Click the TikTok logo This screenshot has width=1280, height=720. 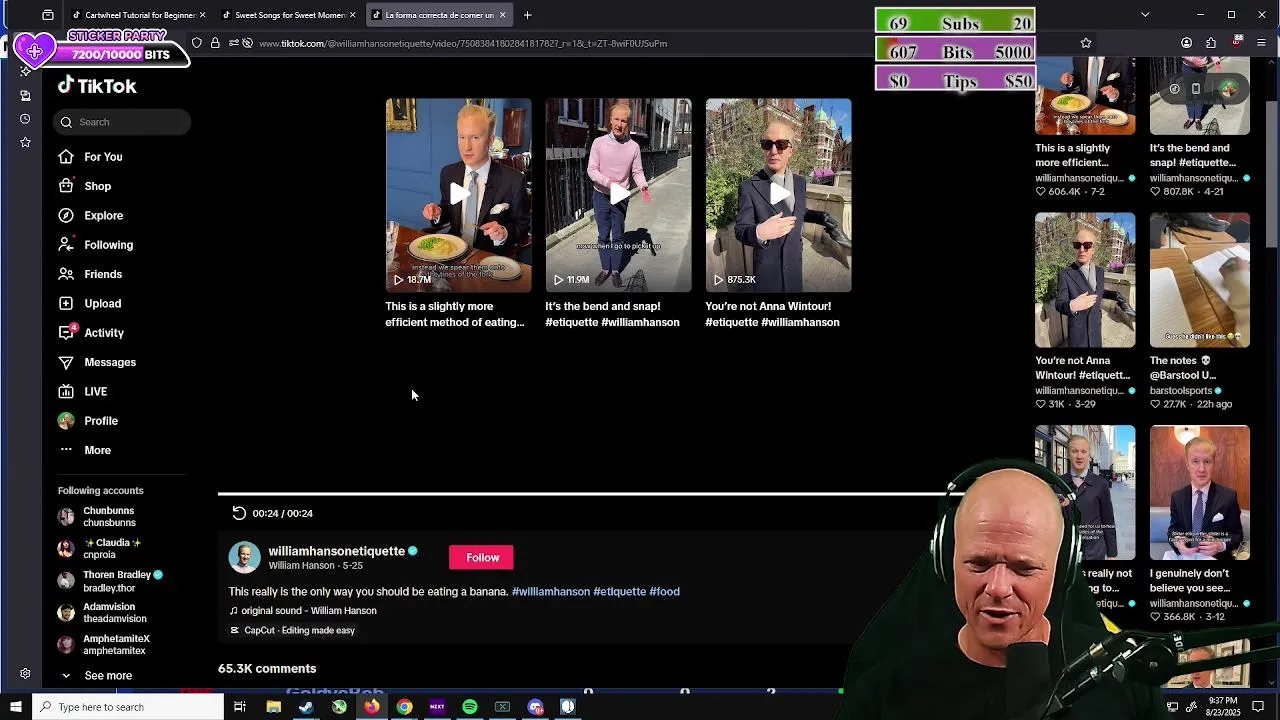click(x=97, y=86)
